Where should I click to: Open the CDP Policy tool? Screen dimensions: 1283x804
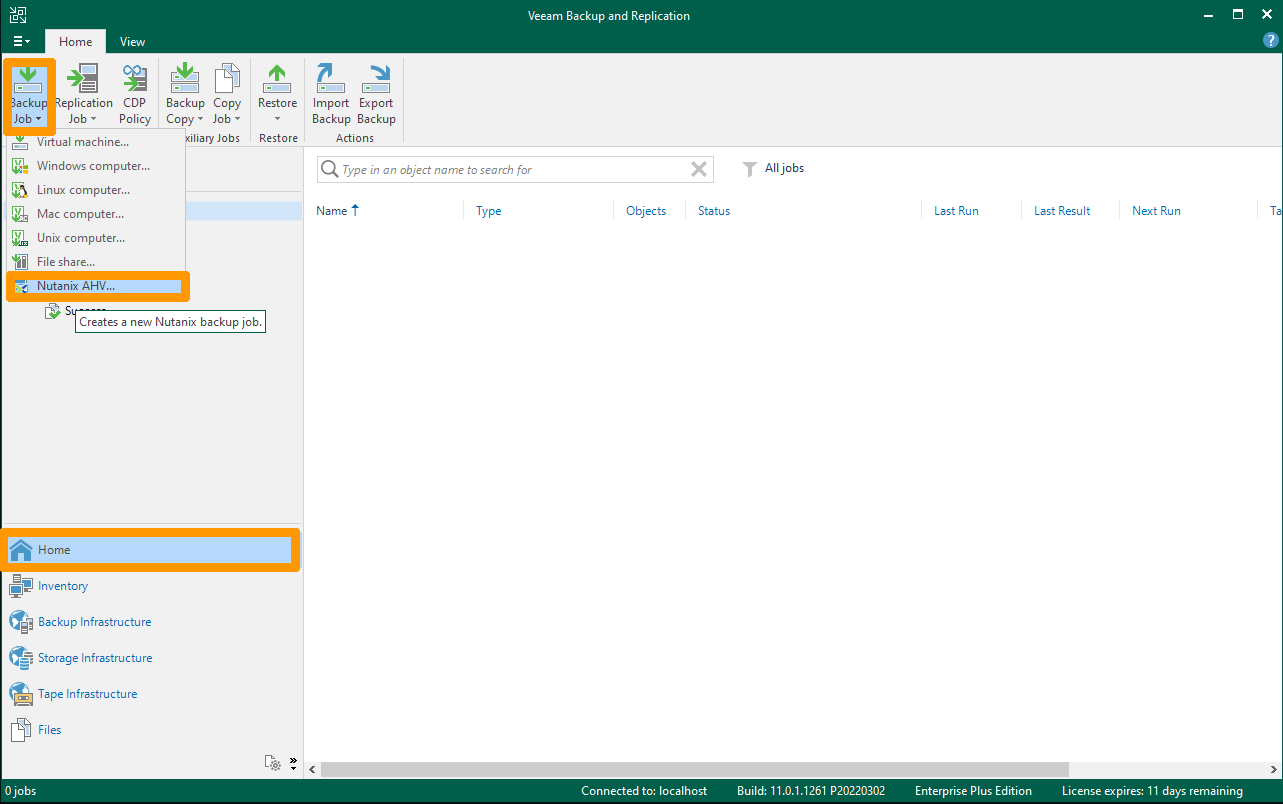click(x=134, y=90)
